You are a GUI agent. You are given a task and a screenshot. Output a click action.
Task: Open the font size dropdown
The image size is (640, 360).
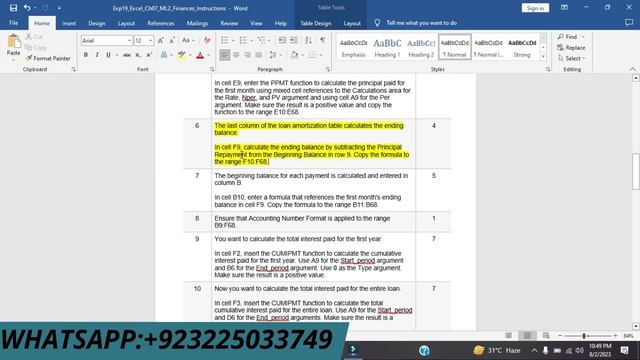point(150,40)
